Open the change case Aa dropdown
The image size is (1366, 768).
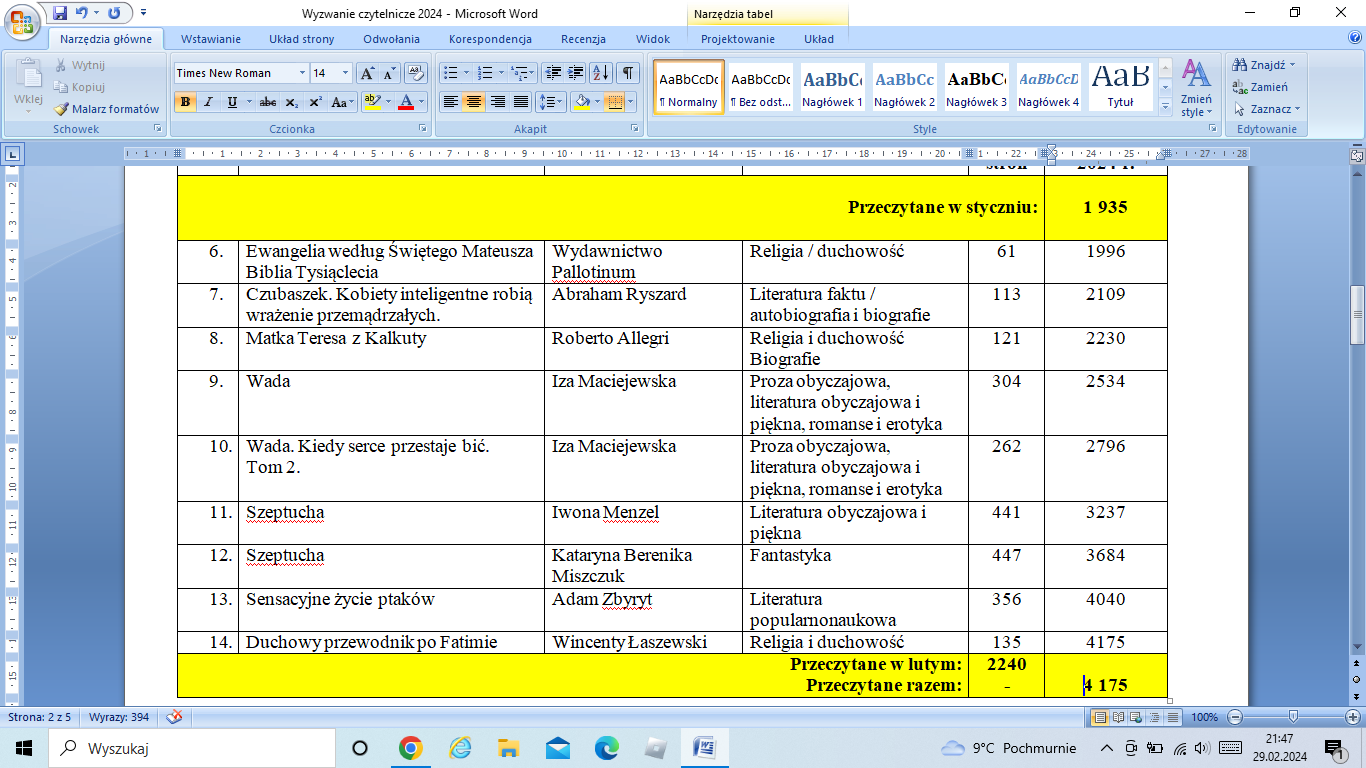coord(343,102)
